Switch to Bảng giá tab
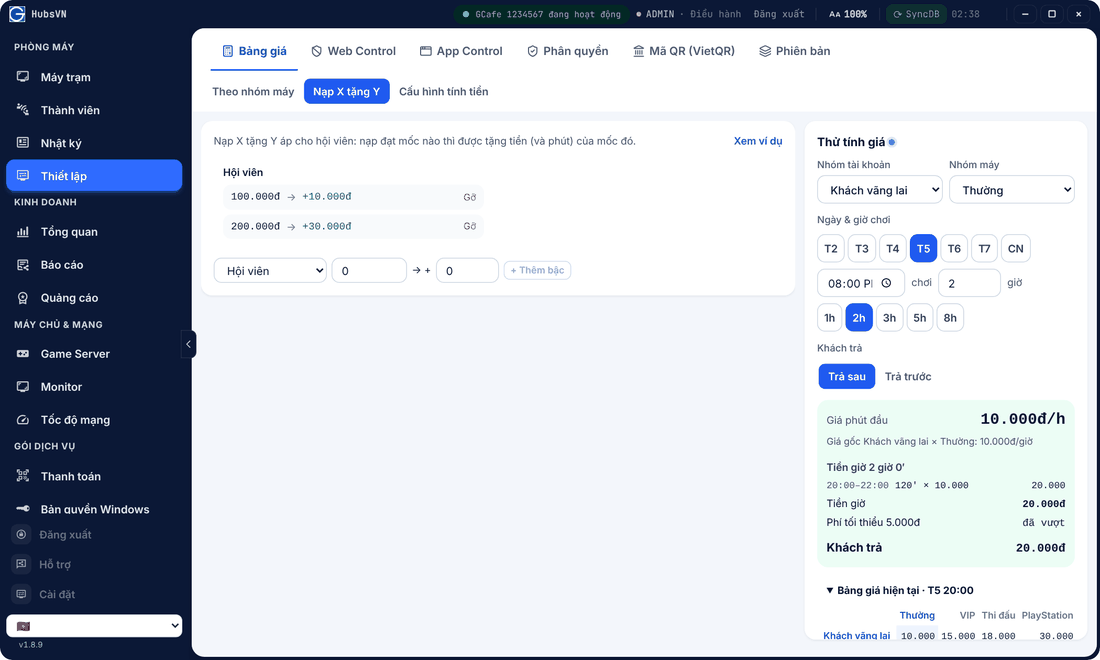The height and width of the screenshot is (660, 1100). (x=254, y=51)
